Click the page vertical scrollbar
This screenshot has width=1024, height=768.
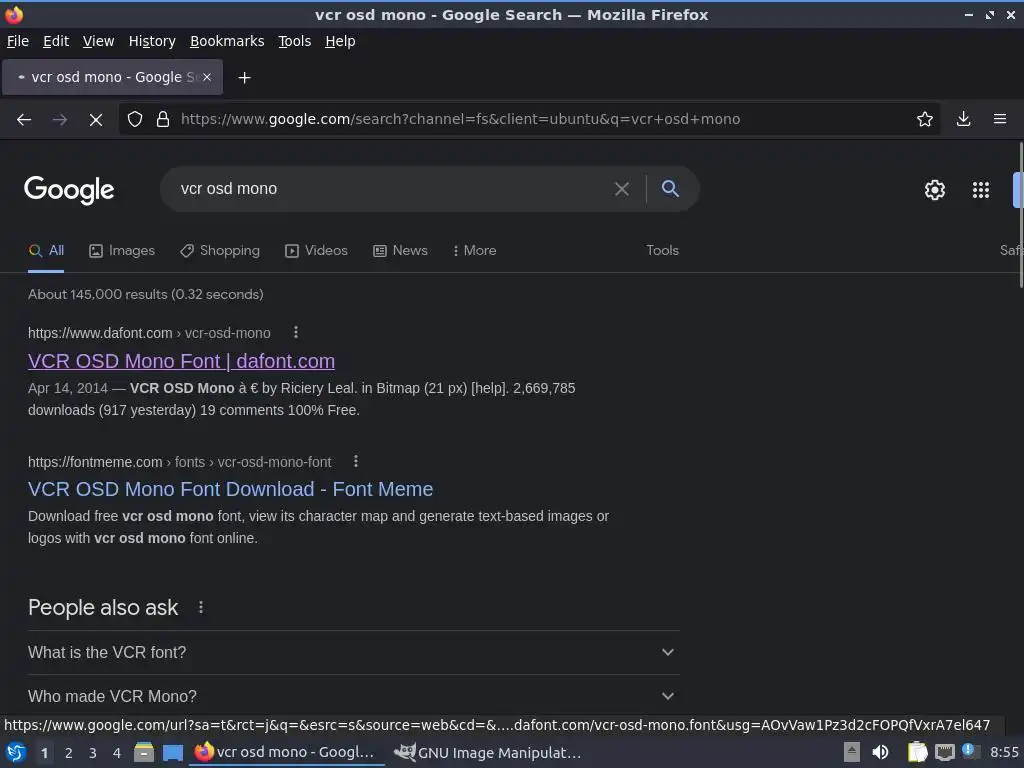coord(1020,216)
